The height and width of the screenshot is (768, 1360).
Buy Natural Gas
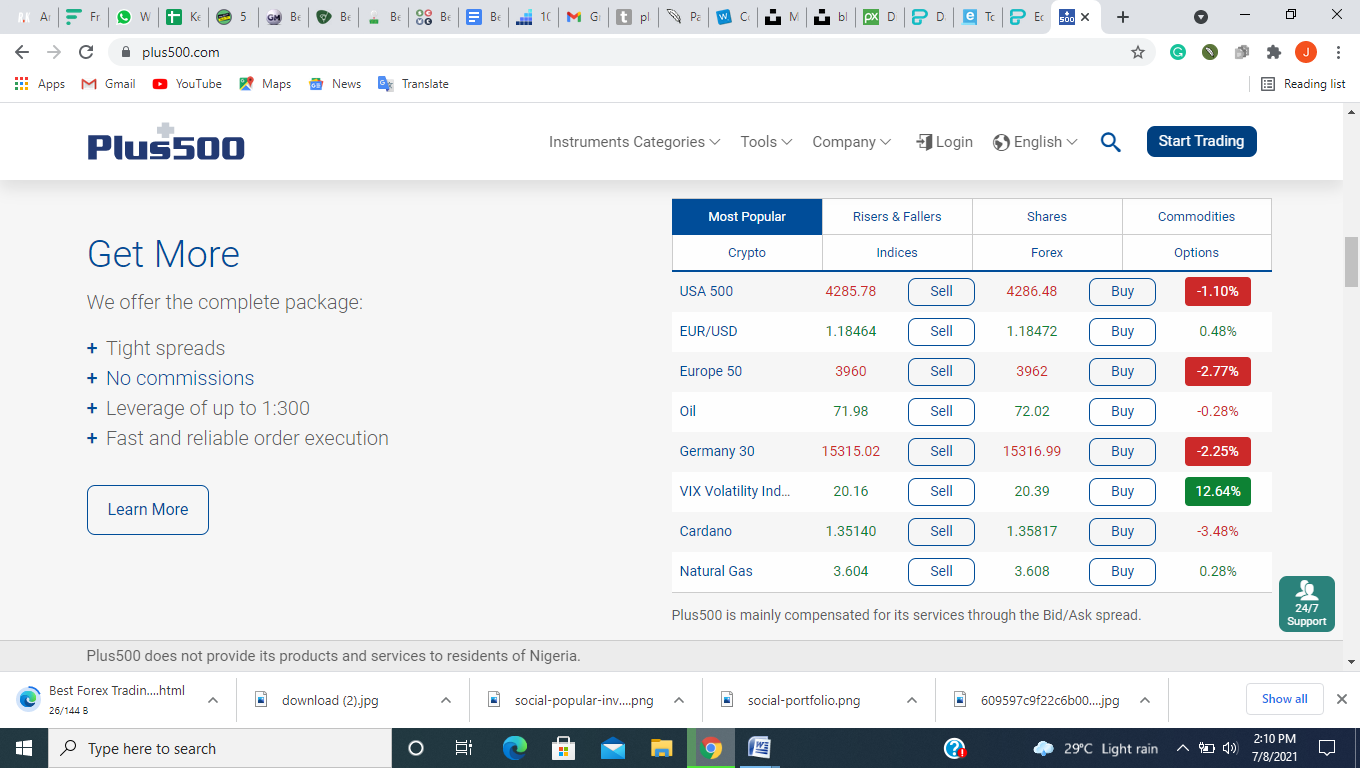(1122, 572)
